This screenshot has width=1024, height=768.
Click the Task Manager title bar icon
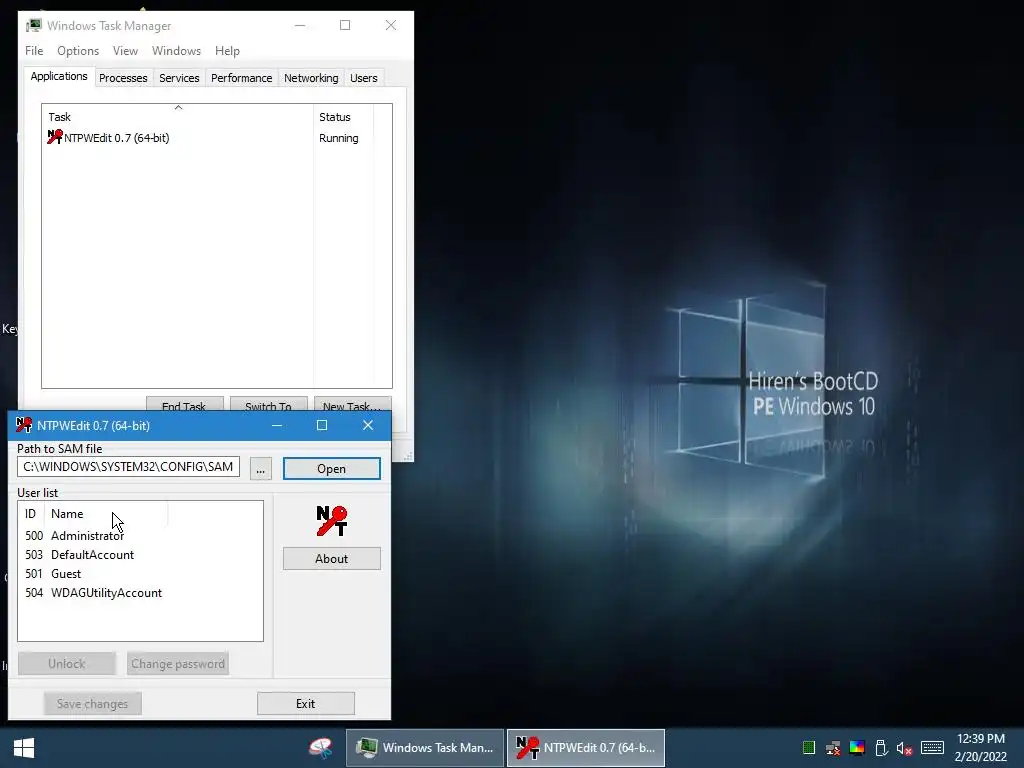(34, 25)
